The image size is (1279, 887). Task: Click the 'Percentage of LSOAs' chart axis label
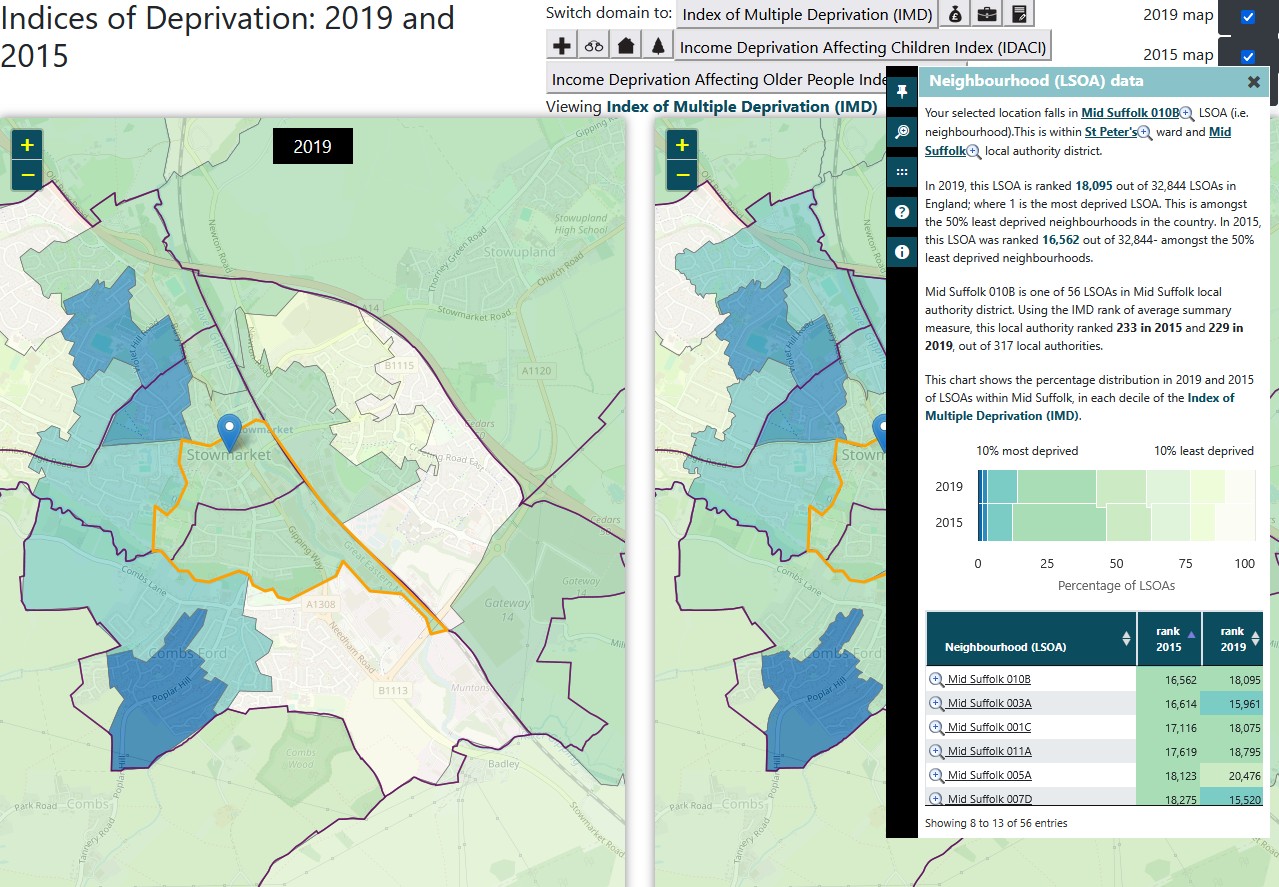point(1116,586)
